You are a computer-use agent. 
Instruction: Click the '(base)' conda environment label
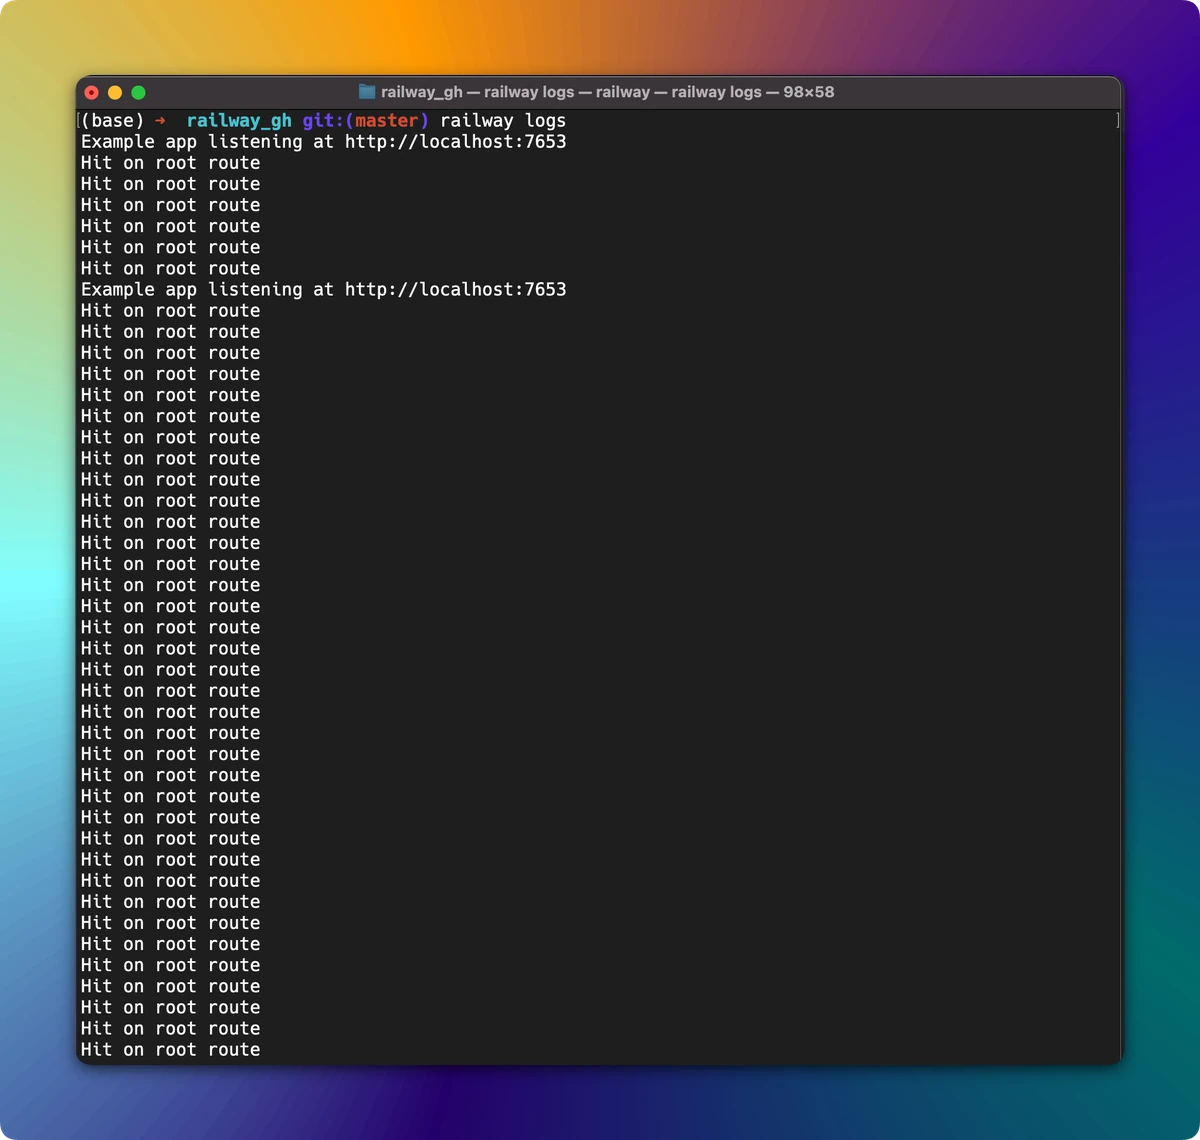[112, 121]
